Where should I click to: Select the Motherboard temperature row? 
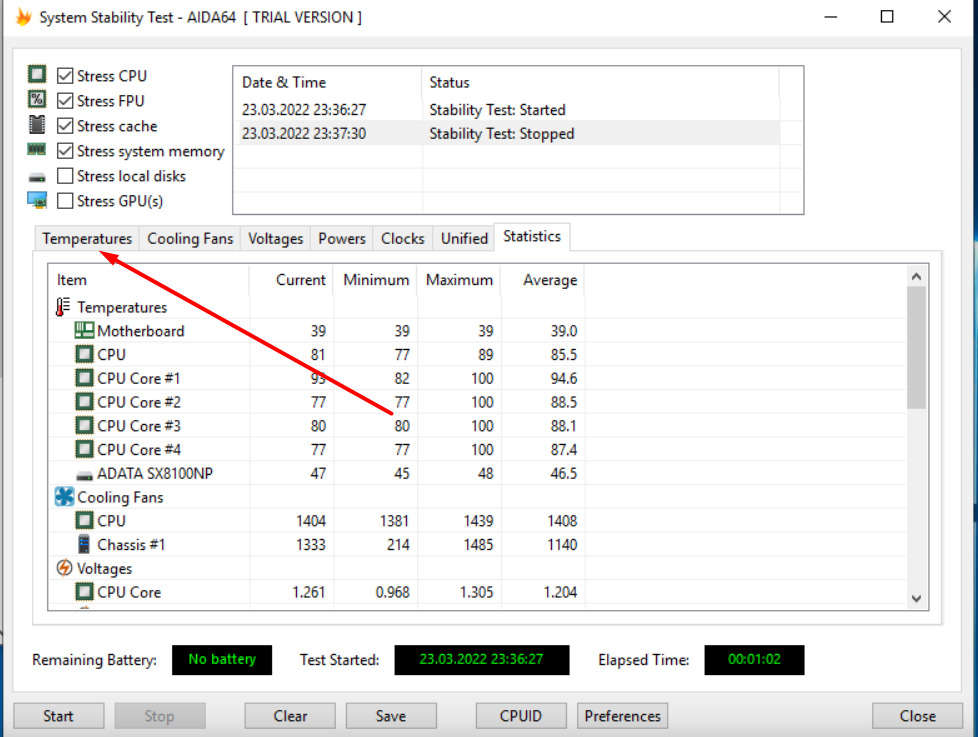click(x=477, y=330)
